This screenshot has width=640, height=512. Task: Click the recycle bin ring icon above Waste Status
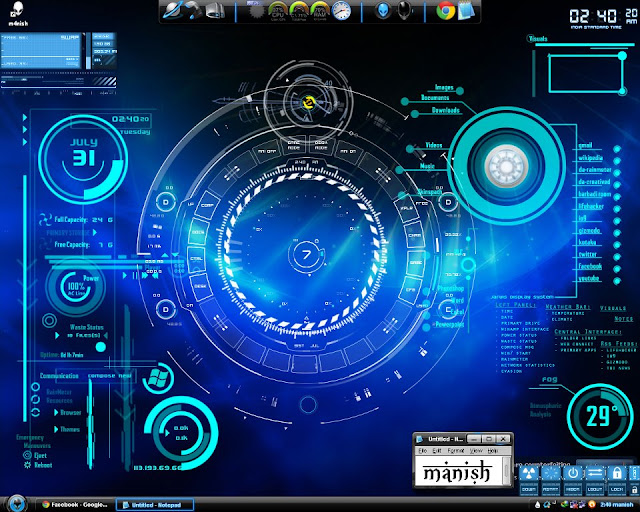pos(49,321)
